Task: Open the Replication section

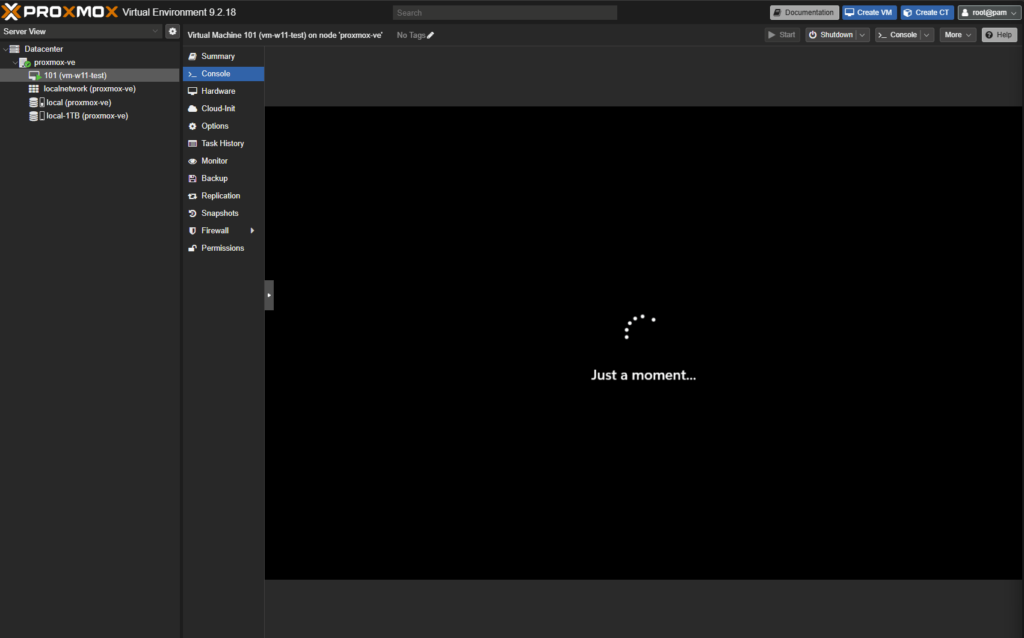Action: (x=223, y=196)
